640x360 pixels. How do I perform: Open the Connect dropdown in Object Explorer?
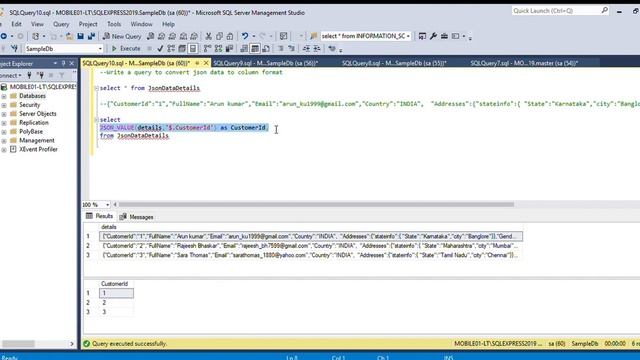tap(11, 76)
